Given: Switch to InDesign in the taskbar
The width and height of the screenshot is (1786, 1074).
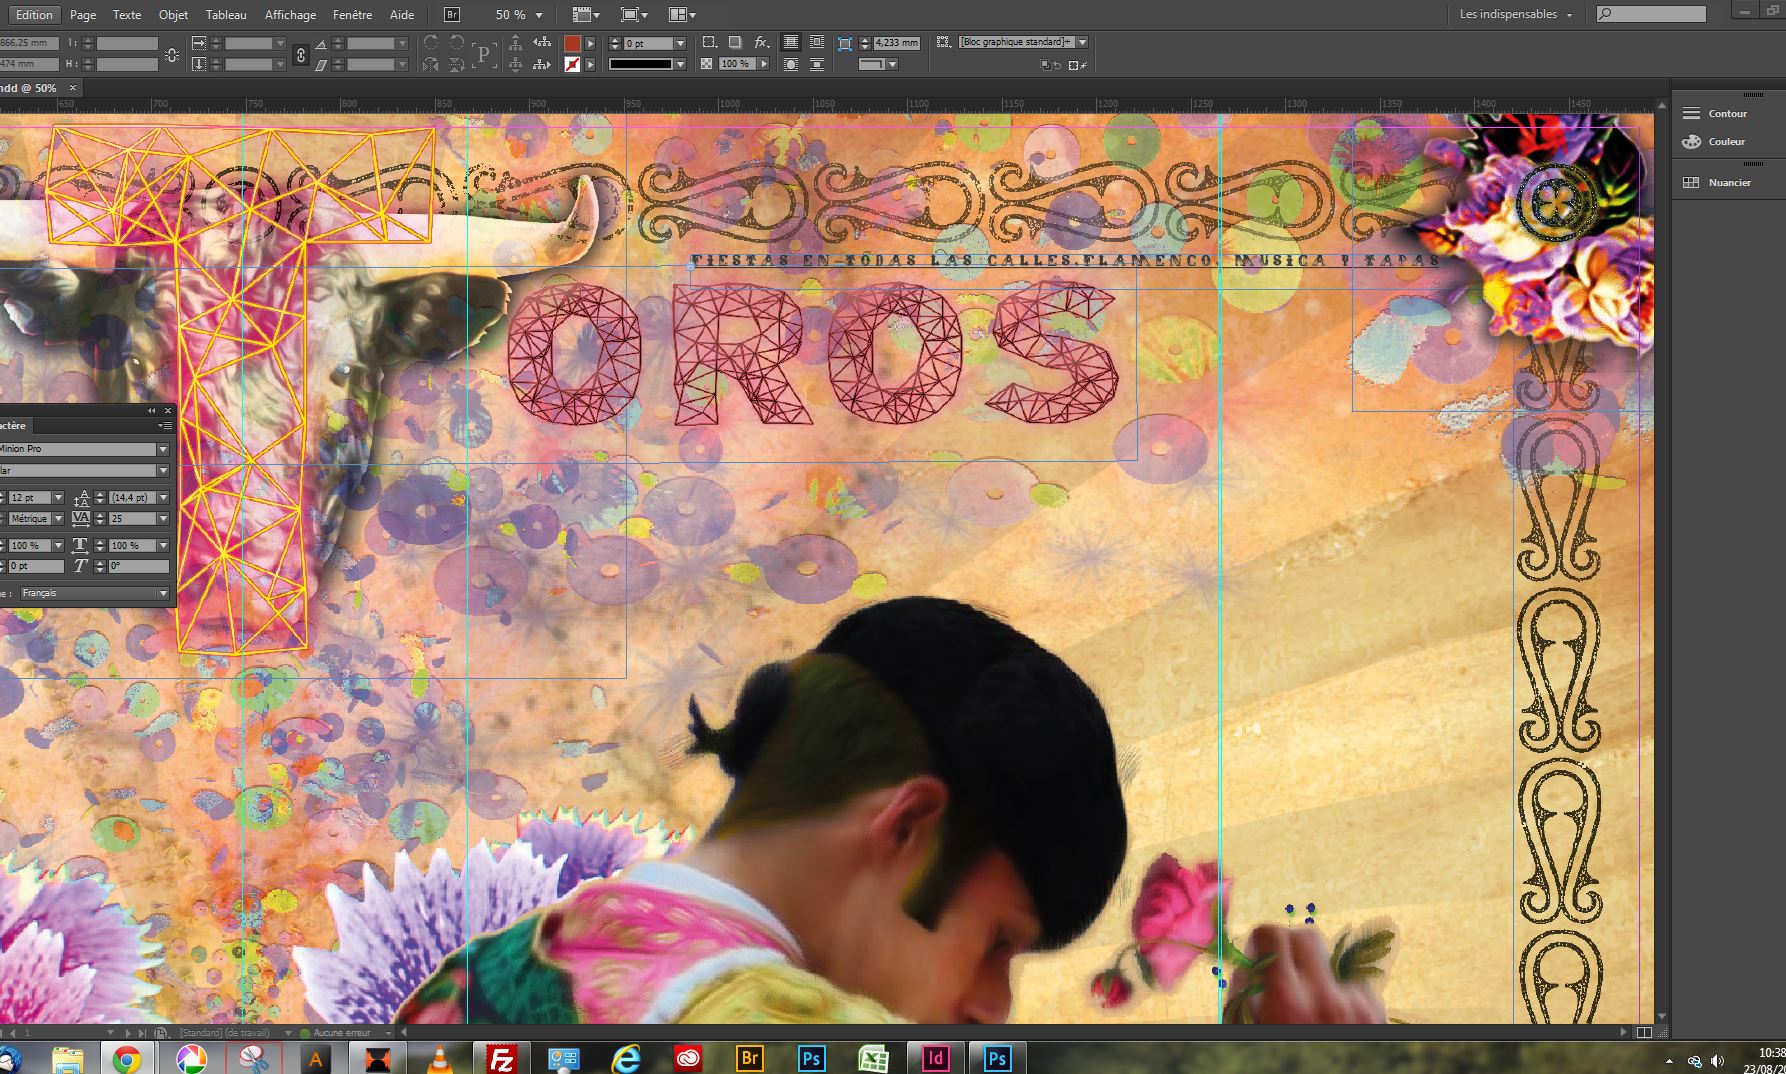Looking at the screenshot, I should pyautogui.click(x=936, y=1058).
